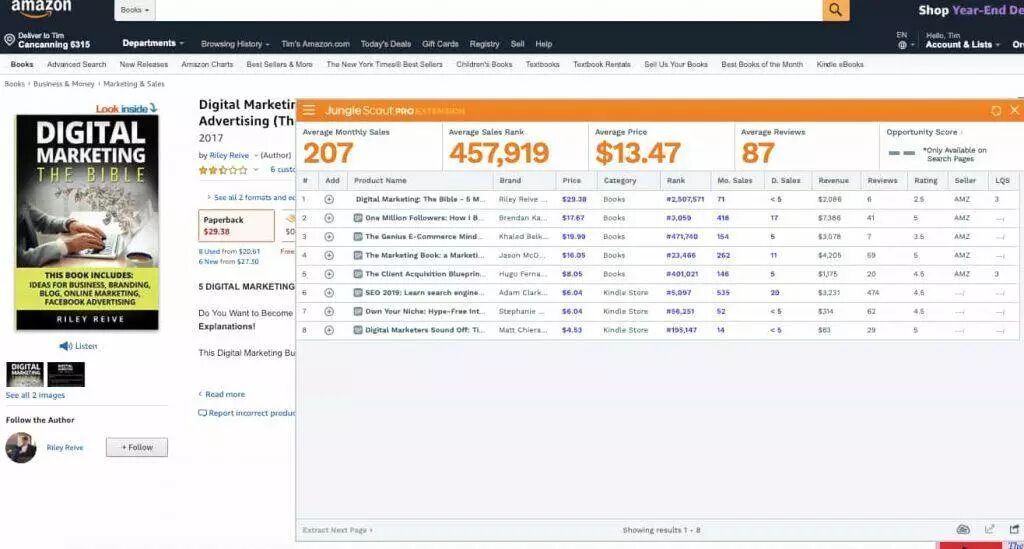The height and width of the screenshot is (549, 1024).
Task: Open Best Sellers & More subnav item
Action: (x=280, y=65)
